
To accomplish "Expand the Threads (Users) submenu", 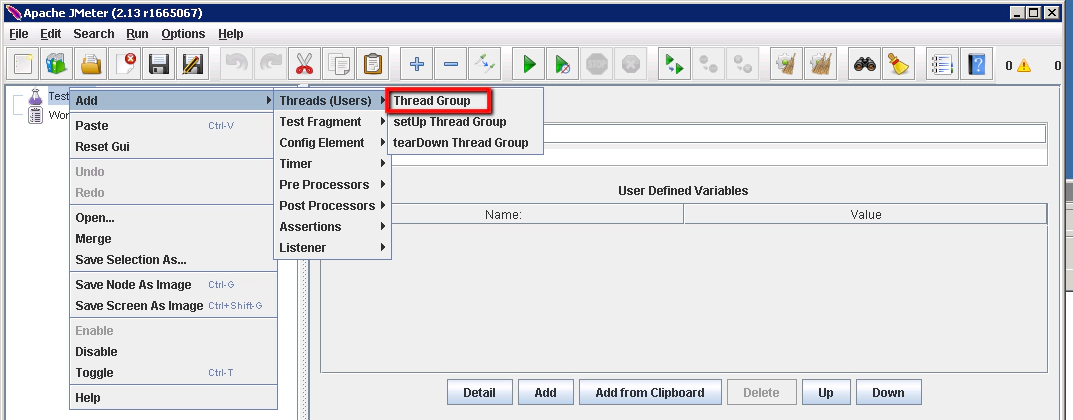I will coord(332,101).
